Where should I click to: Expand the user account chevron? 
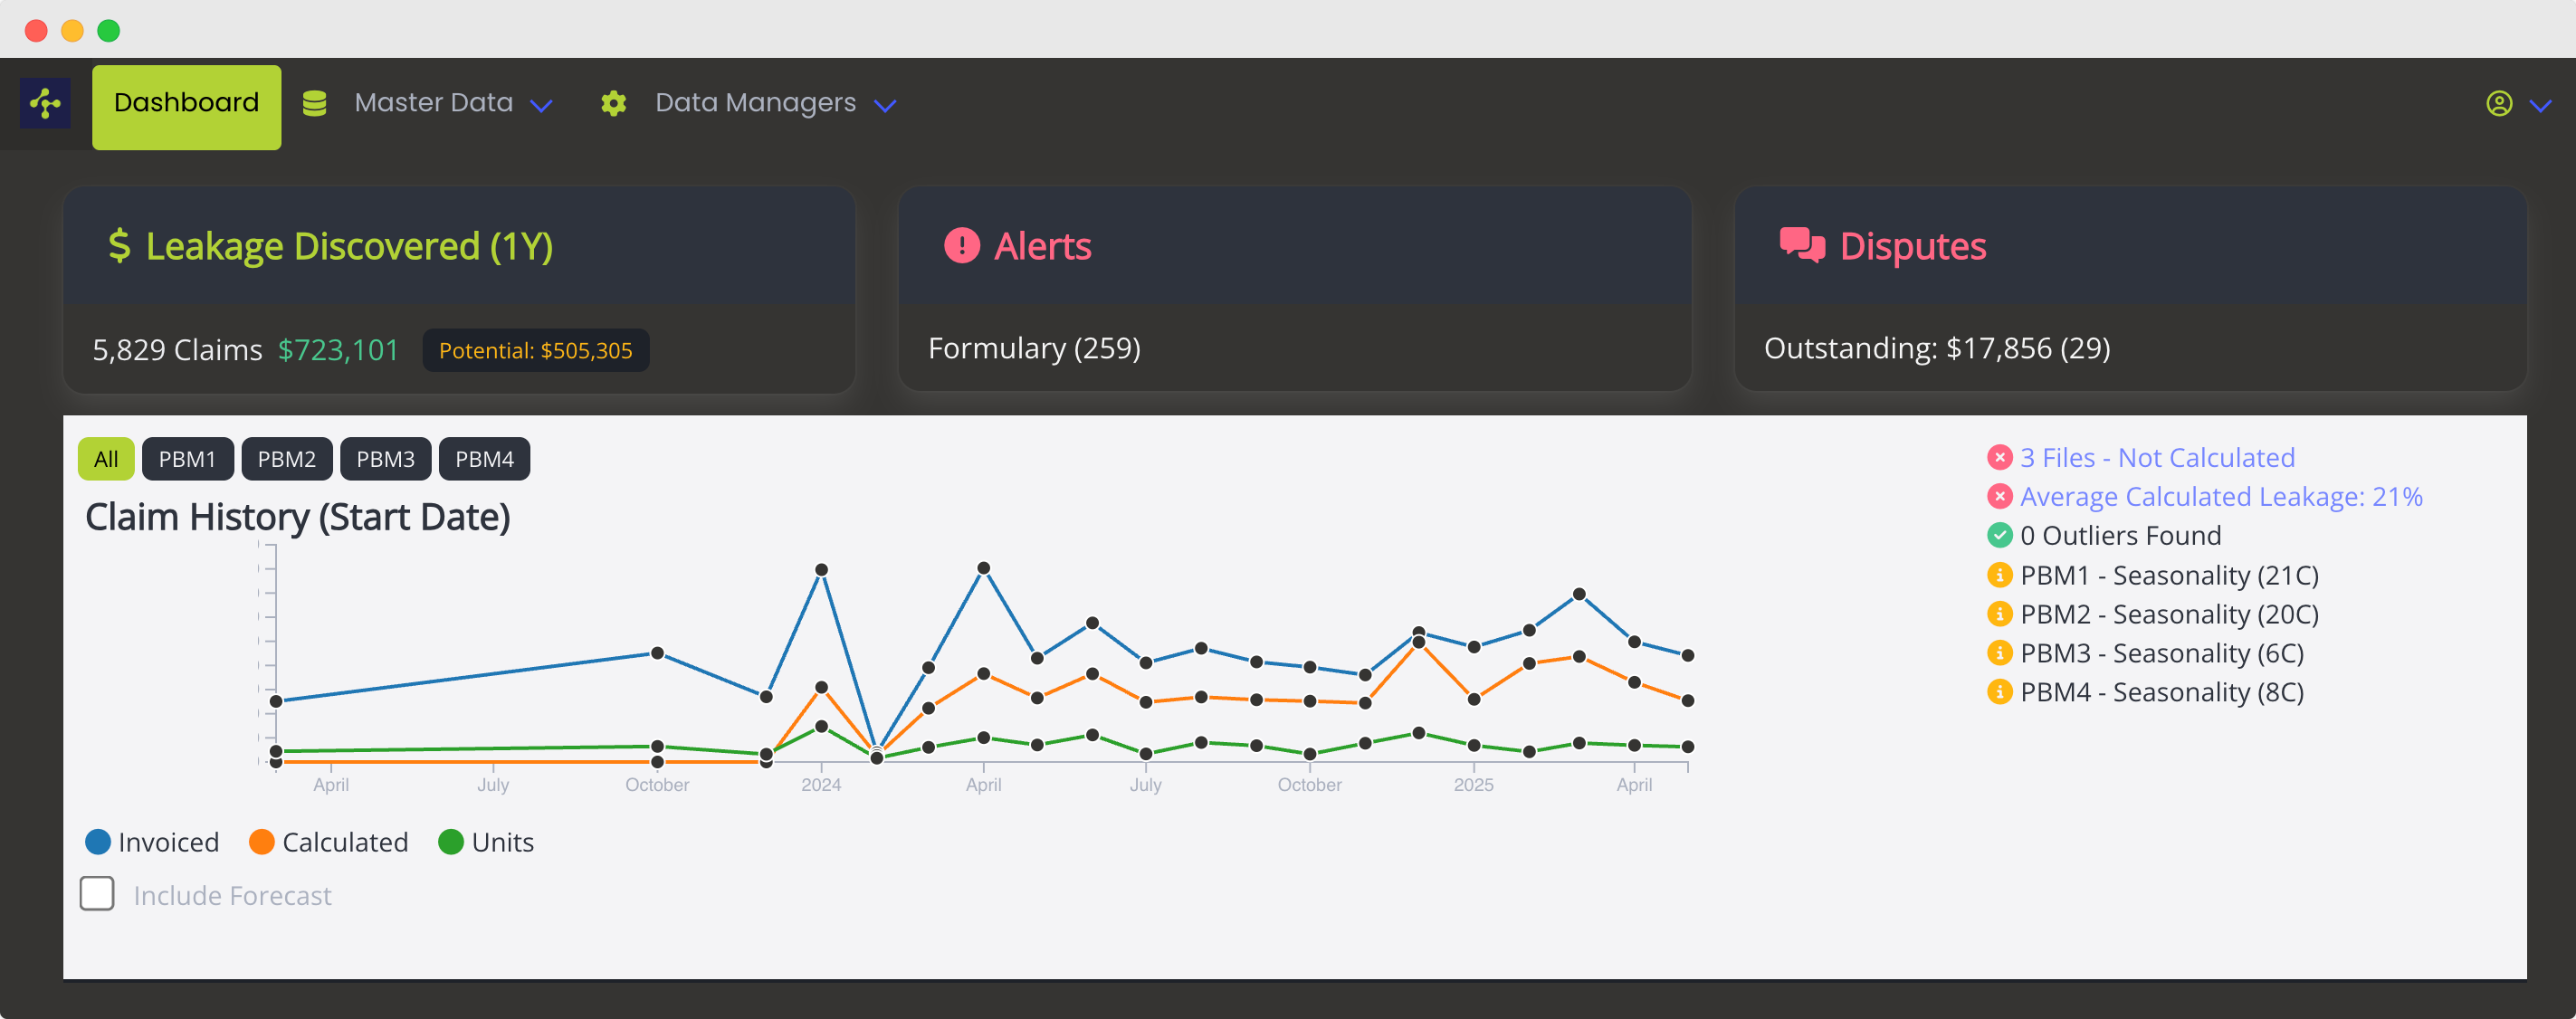(x=2541, y=105)
